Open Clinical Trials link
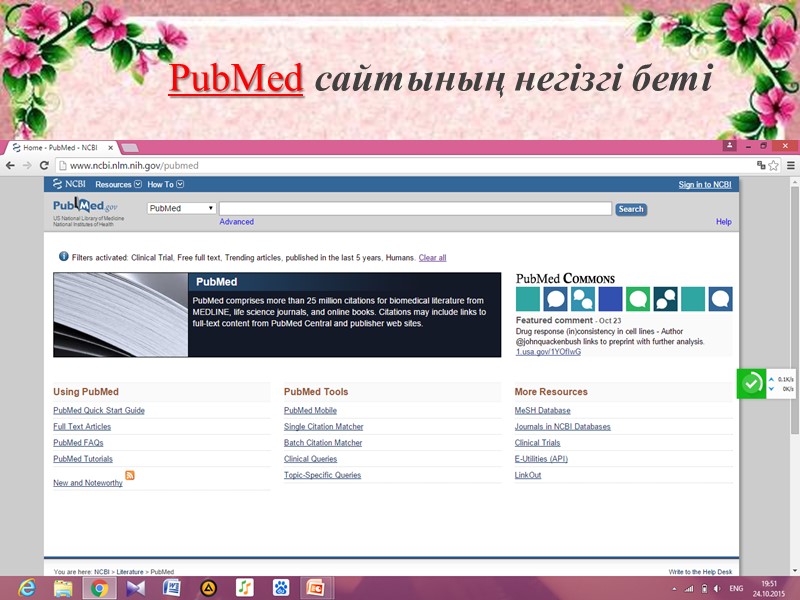The image size is (800, 600). coord(537,443)
